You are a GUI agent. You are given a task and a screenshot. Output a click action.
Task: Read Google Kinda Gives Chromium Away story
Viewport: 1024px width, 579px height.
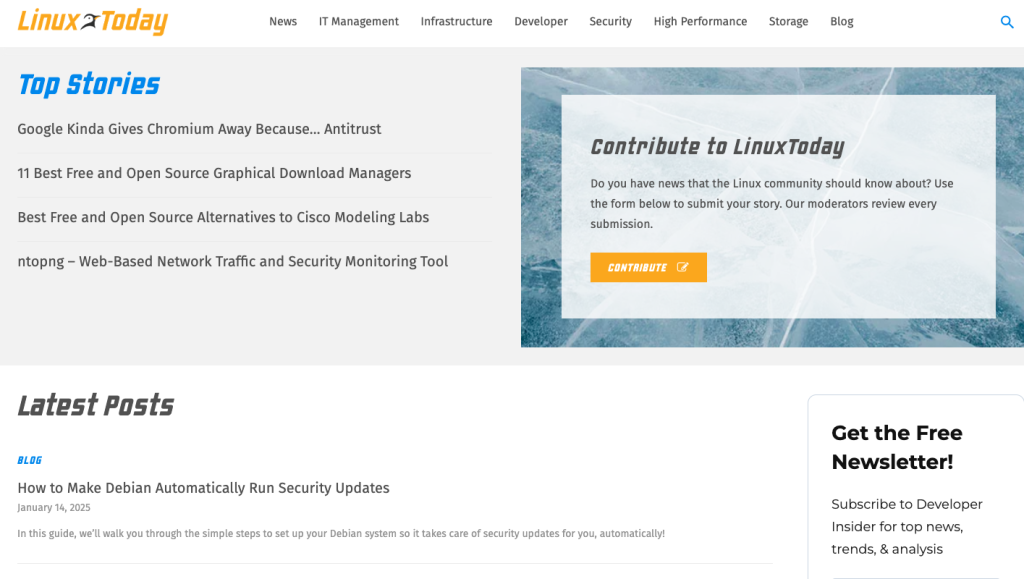(199, 129)
